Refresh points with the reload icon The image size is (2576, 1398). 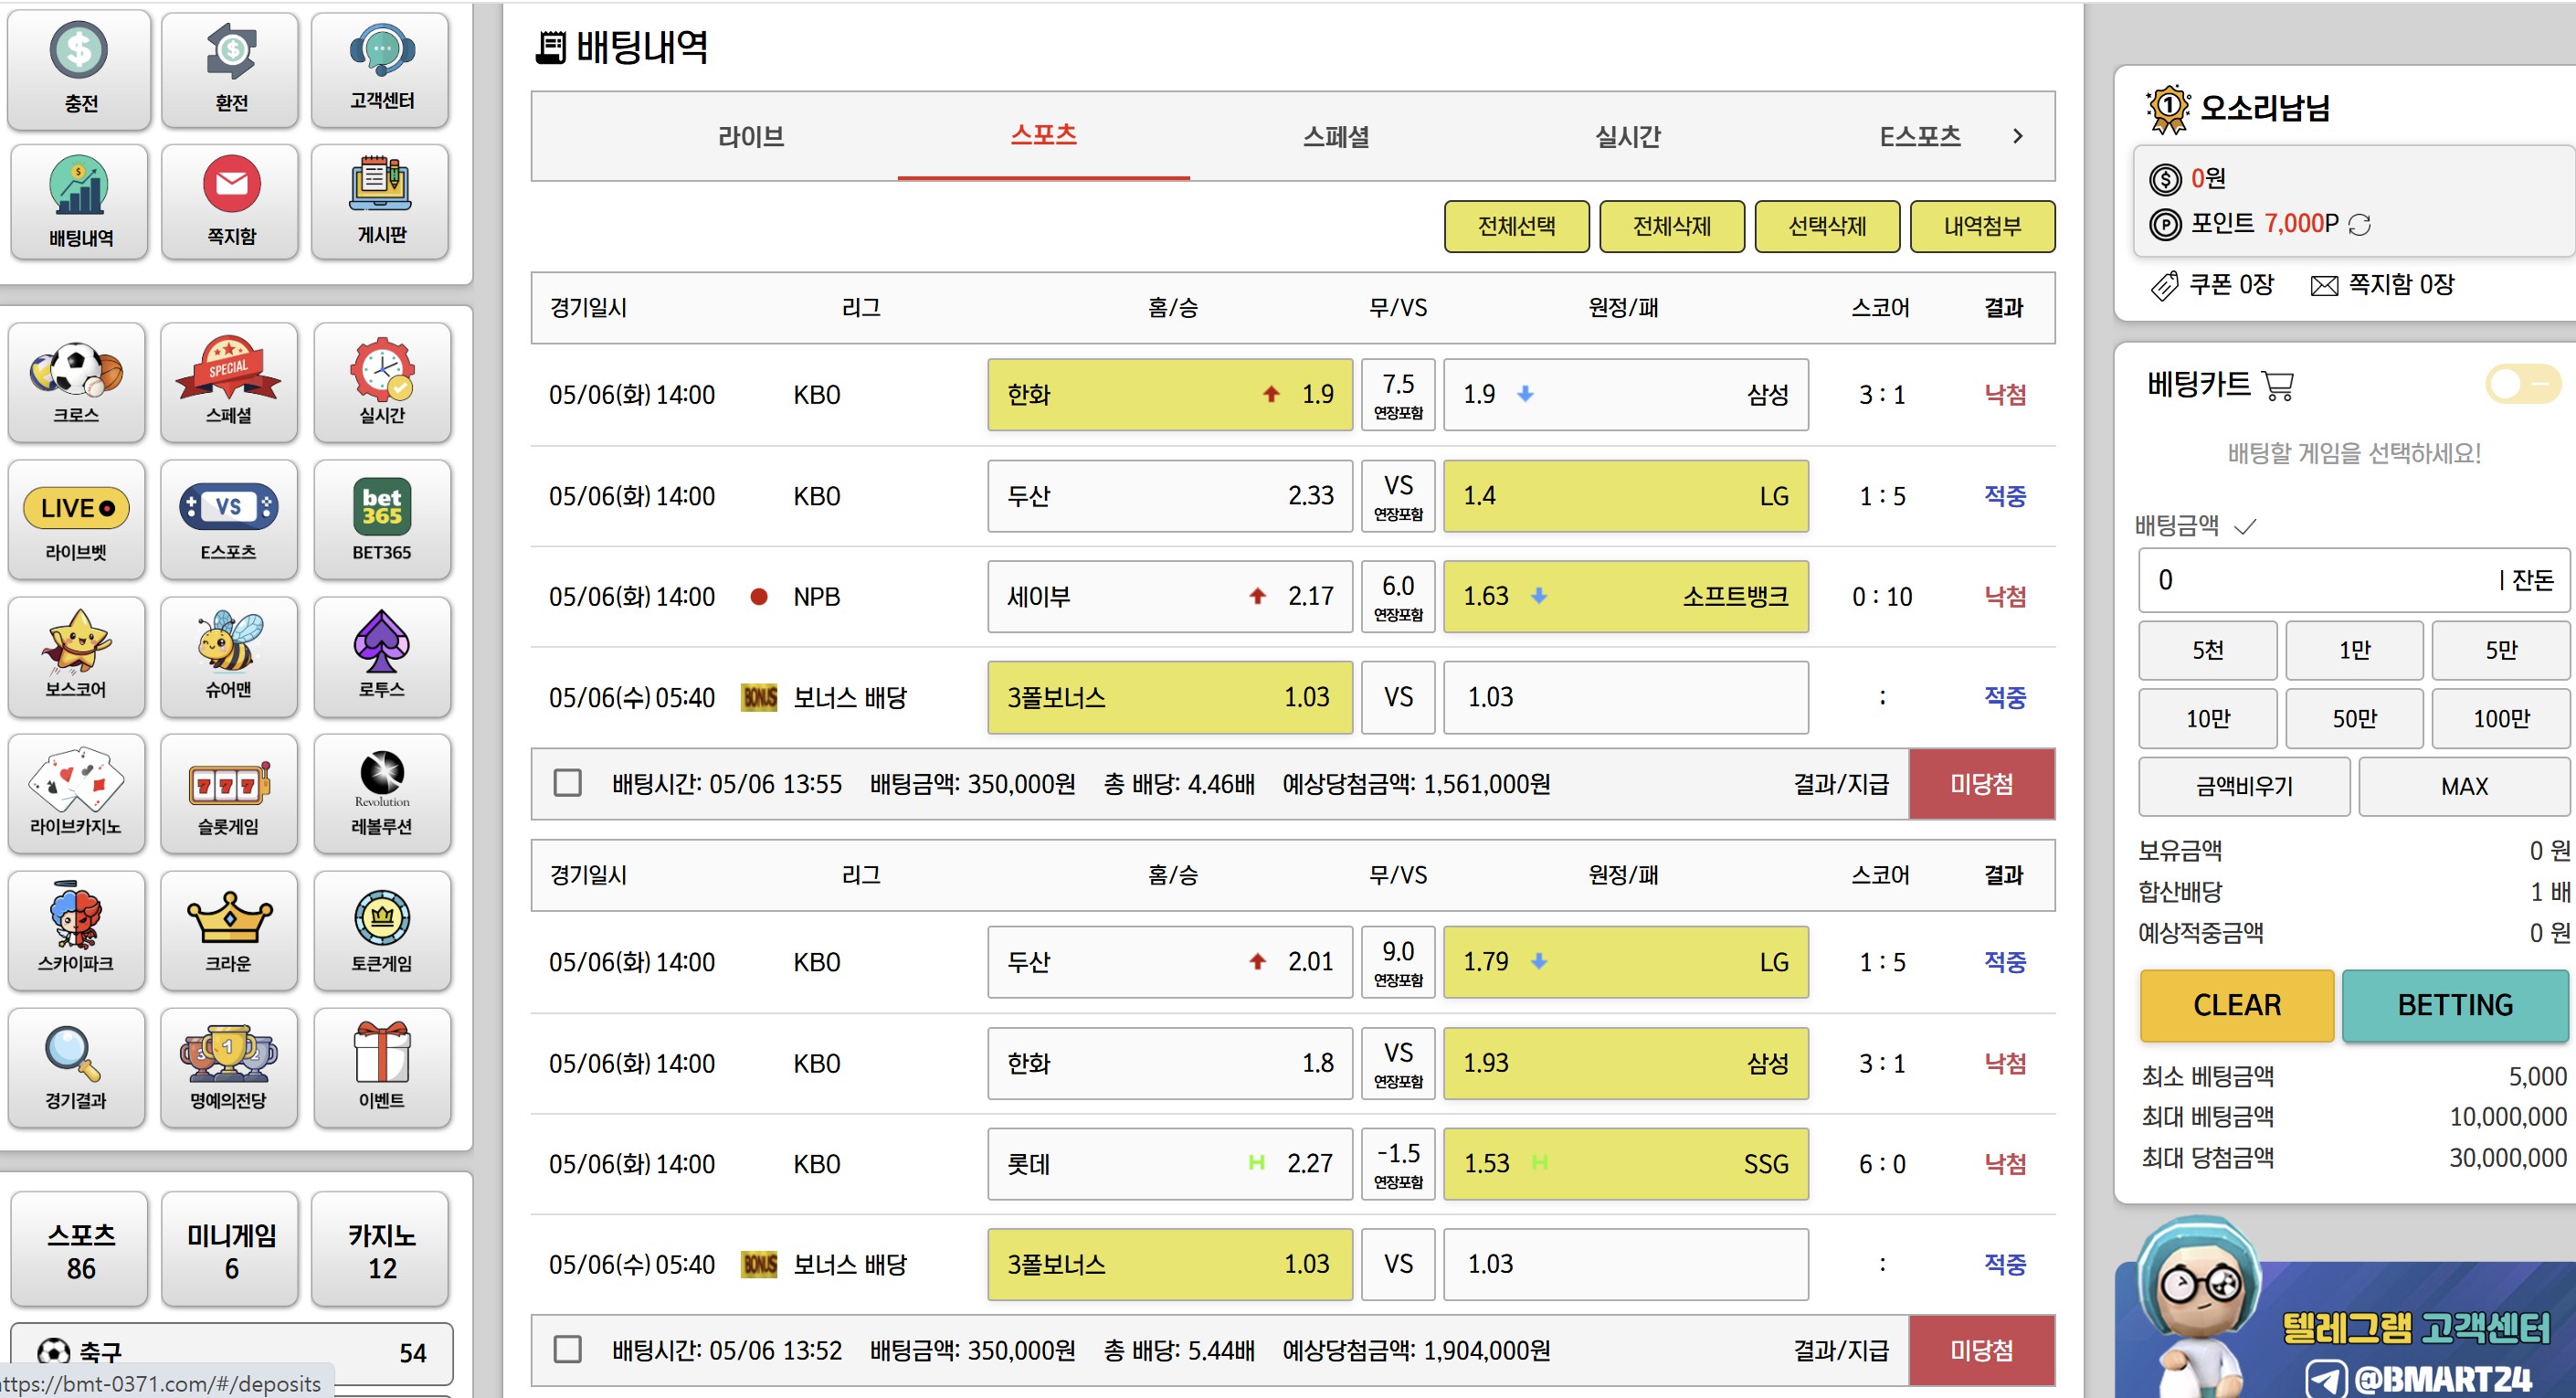coord(2359,225)
